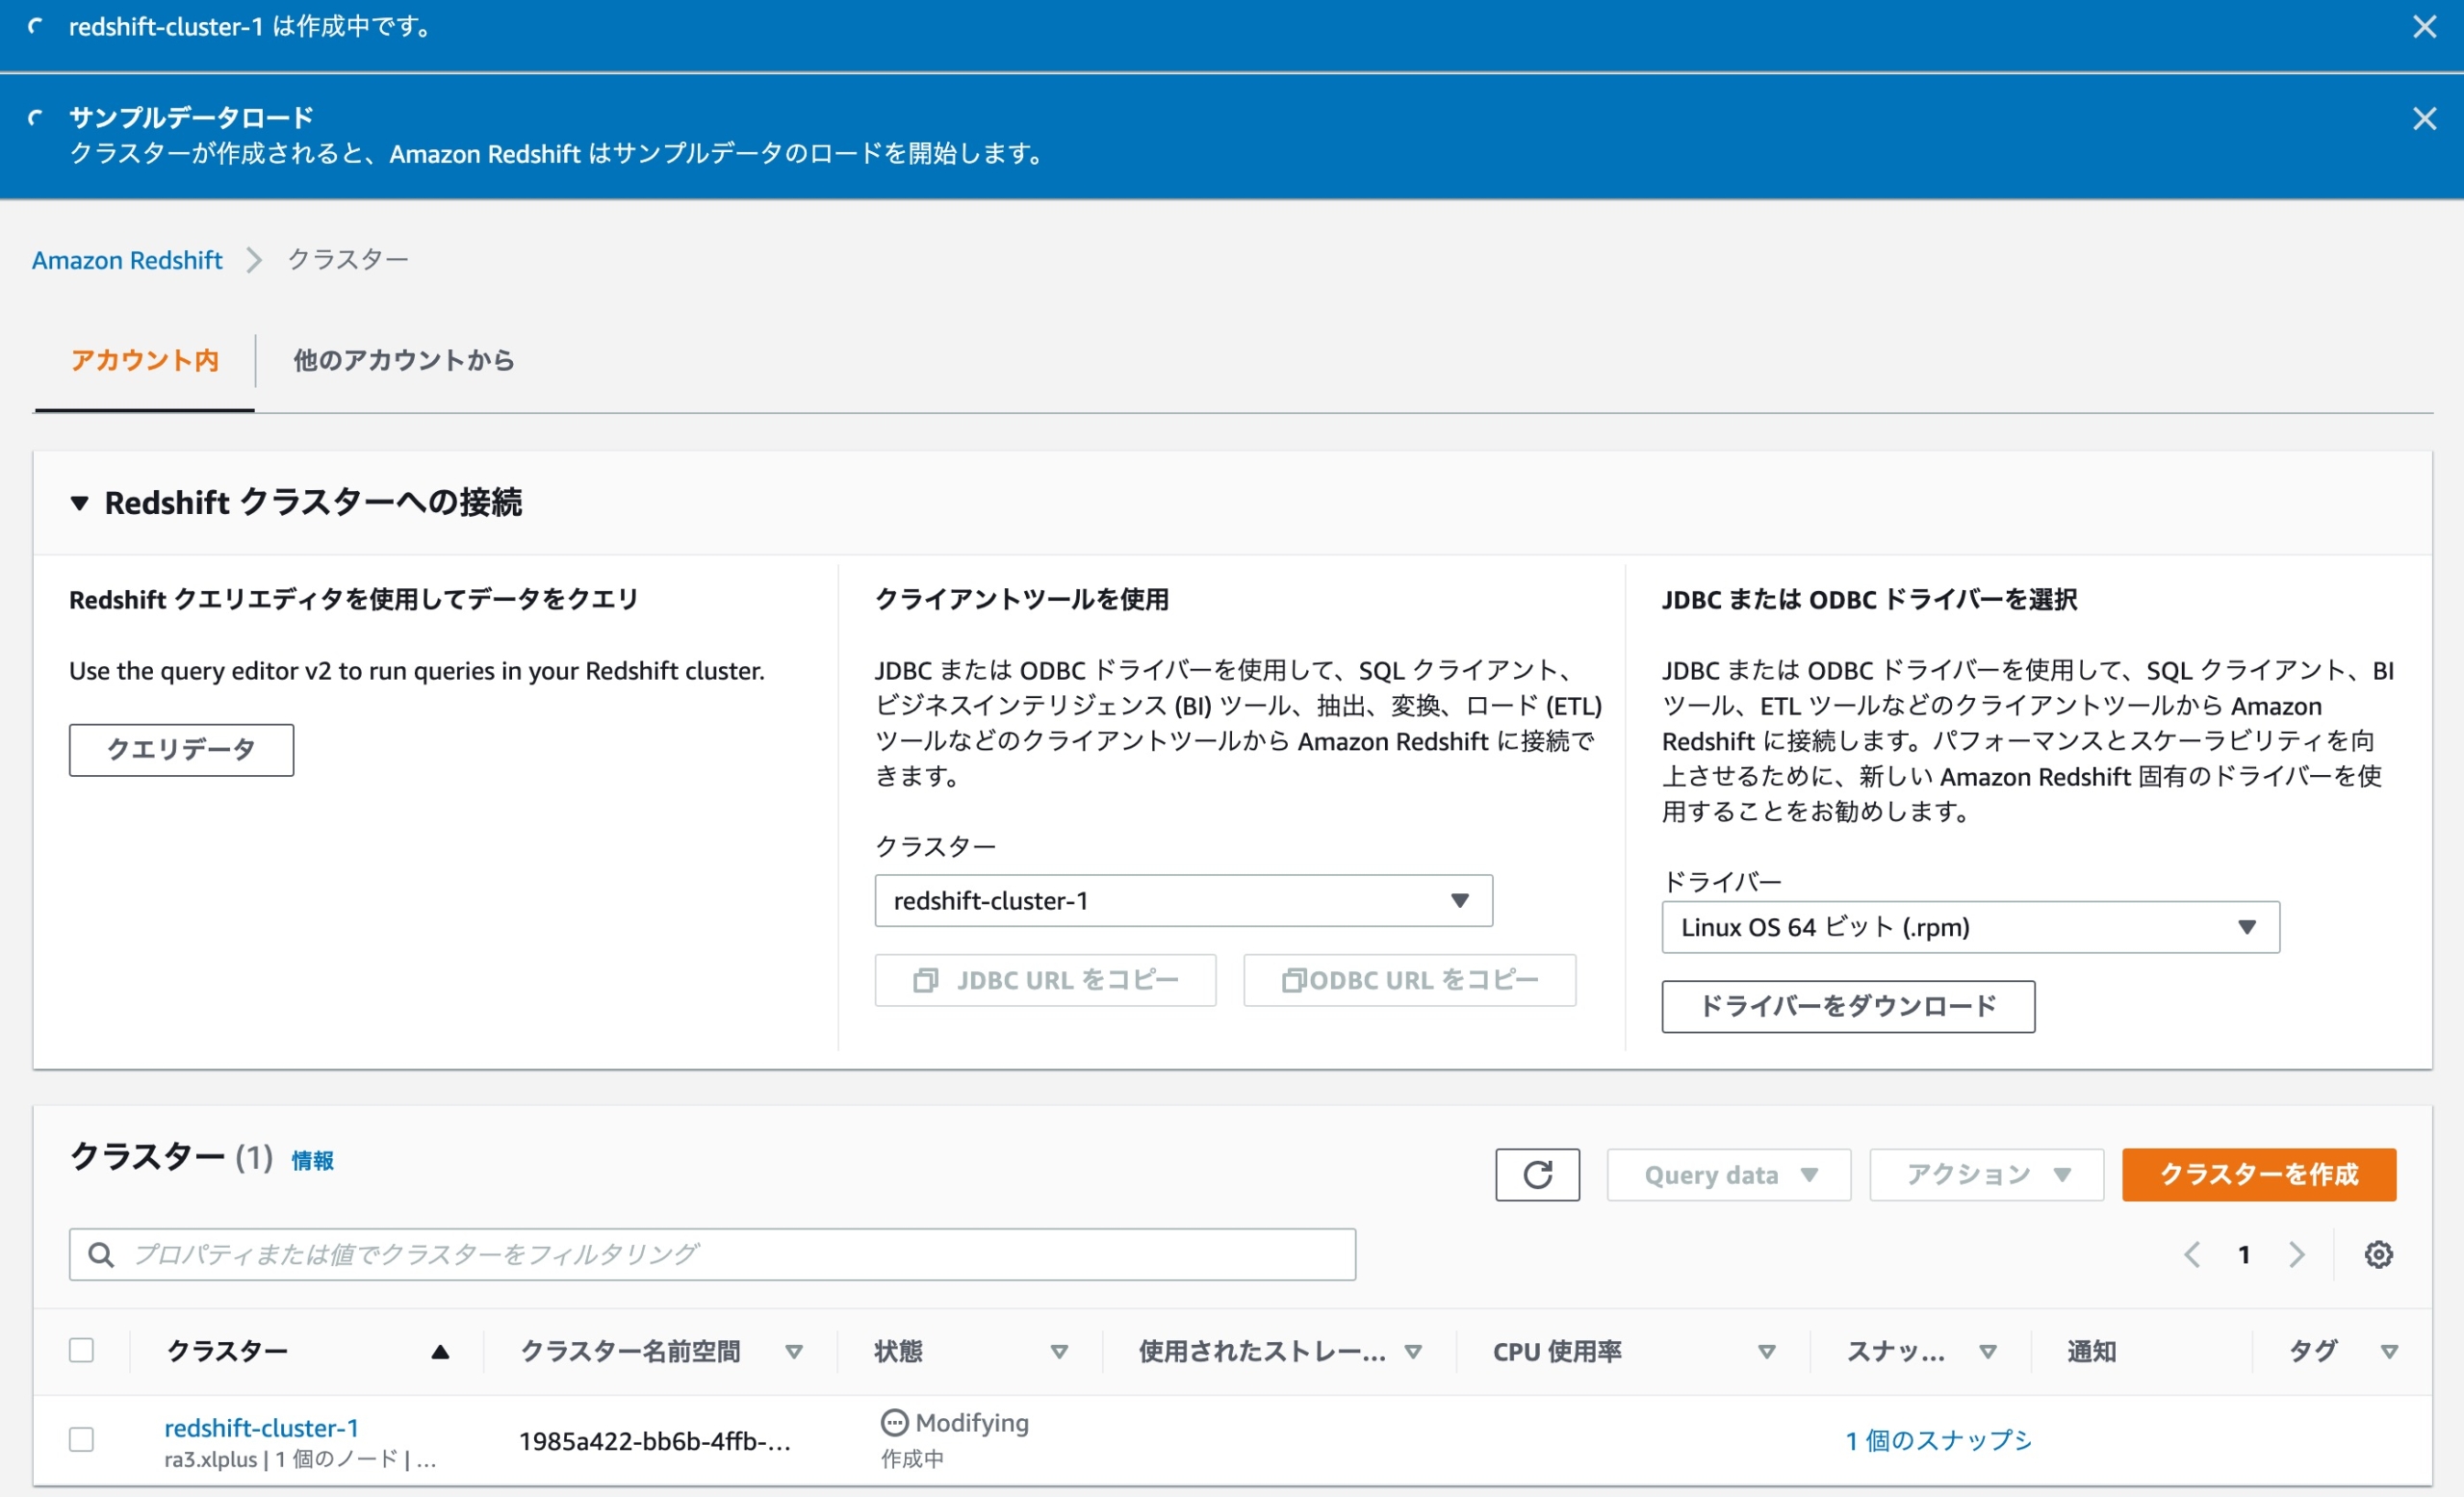Click the クエリデータ button

(x=181, y=750)
